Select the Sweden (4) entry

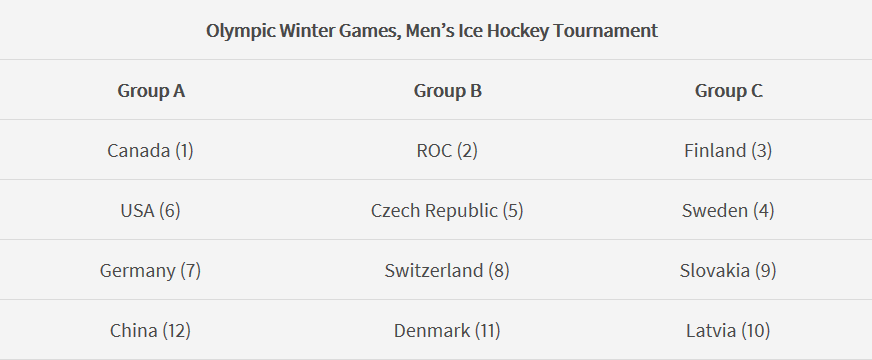point(728,210)
